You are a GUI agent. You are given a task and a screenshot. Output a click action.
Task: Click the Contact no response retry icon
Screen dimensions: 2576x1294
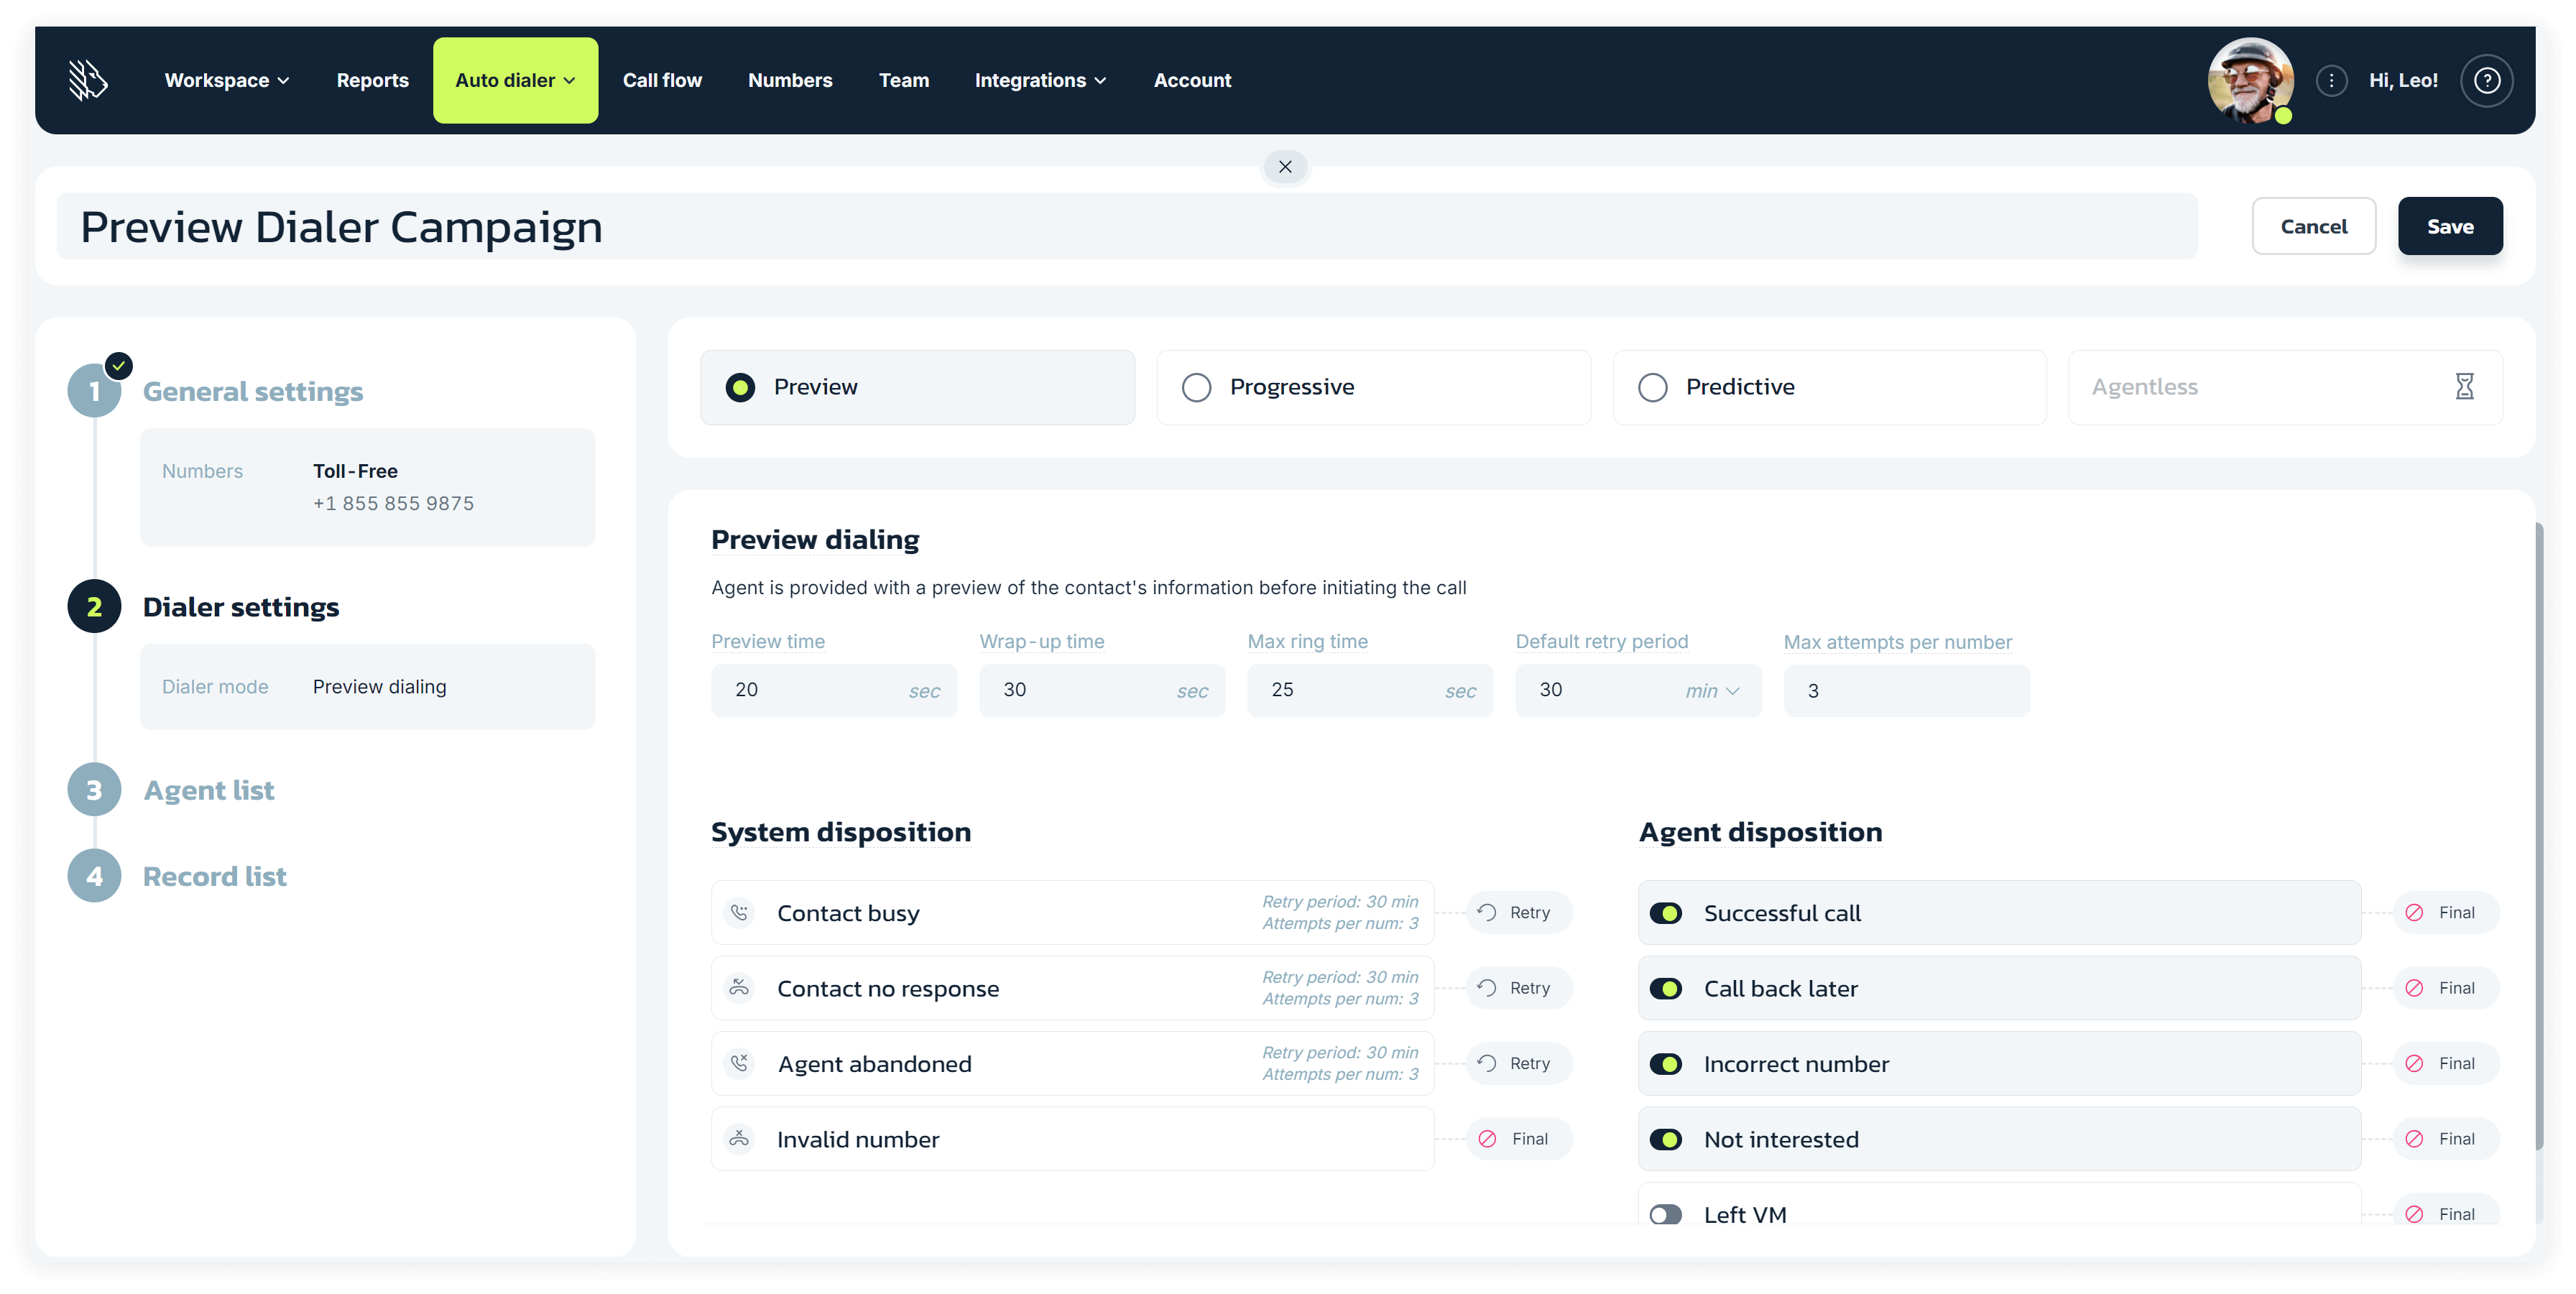tap(1485, 987)
